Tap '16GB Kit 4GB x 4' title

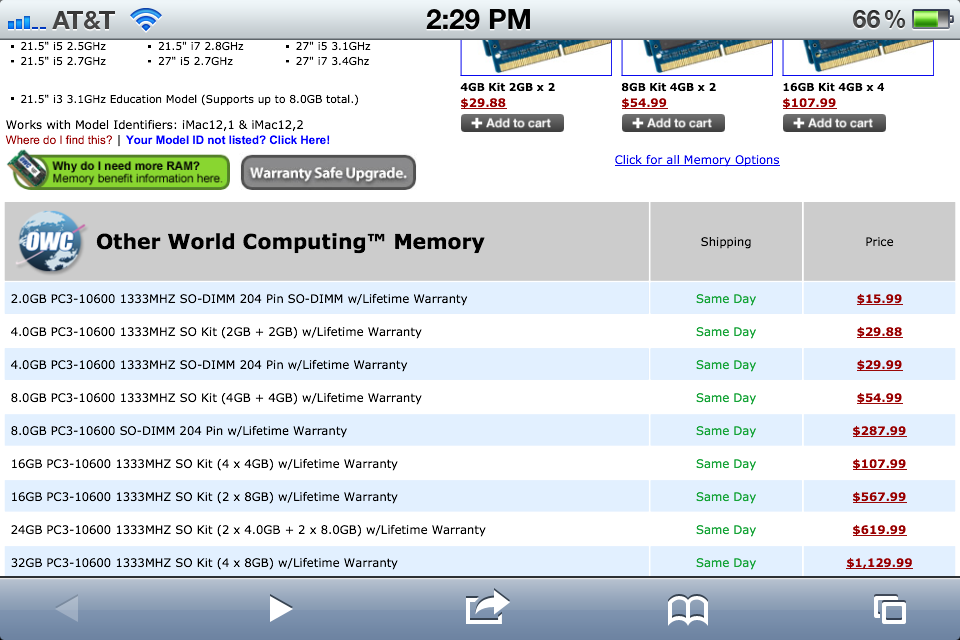[x=833, y=87]
